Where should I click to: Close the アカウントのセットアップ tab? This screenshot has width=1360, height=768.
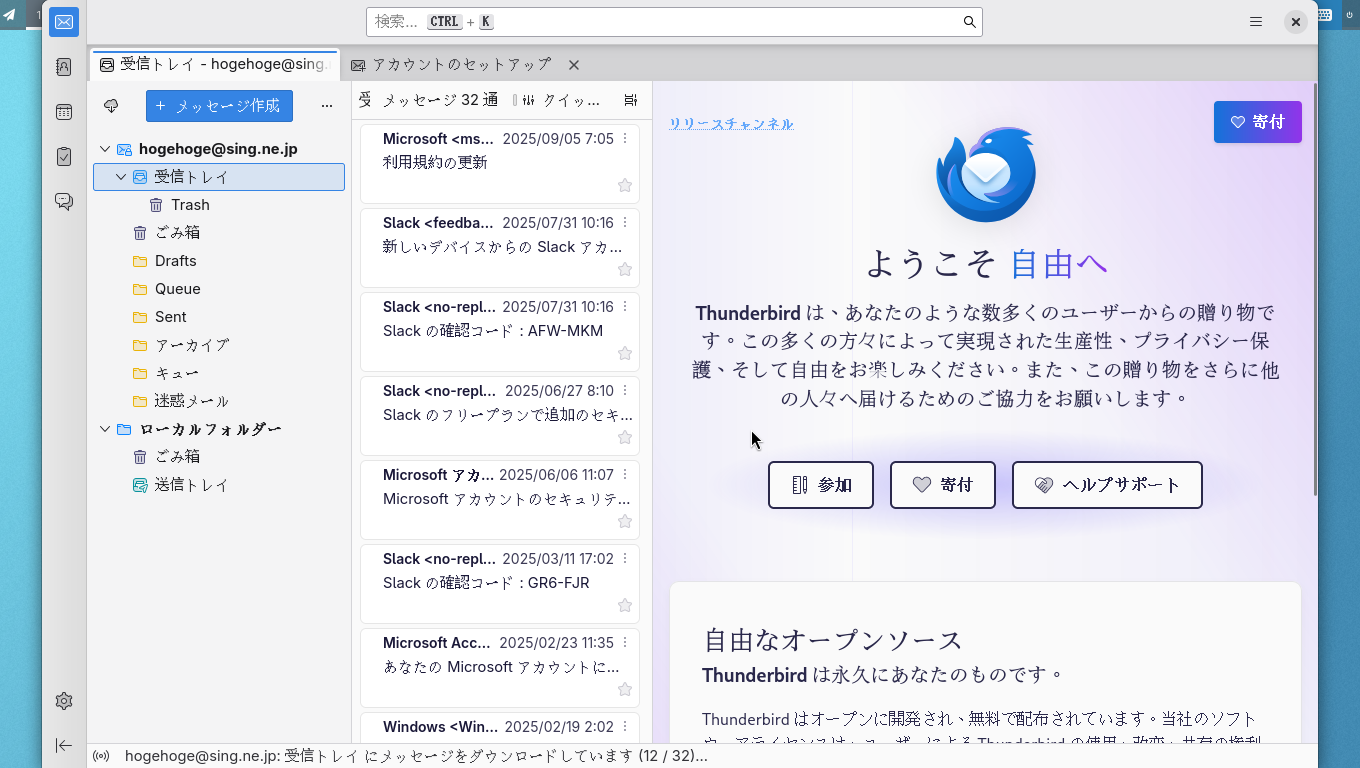[x=574, y=65]
